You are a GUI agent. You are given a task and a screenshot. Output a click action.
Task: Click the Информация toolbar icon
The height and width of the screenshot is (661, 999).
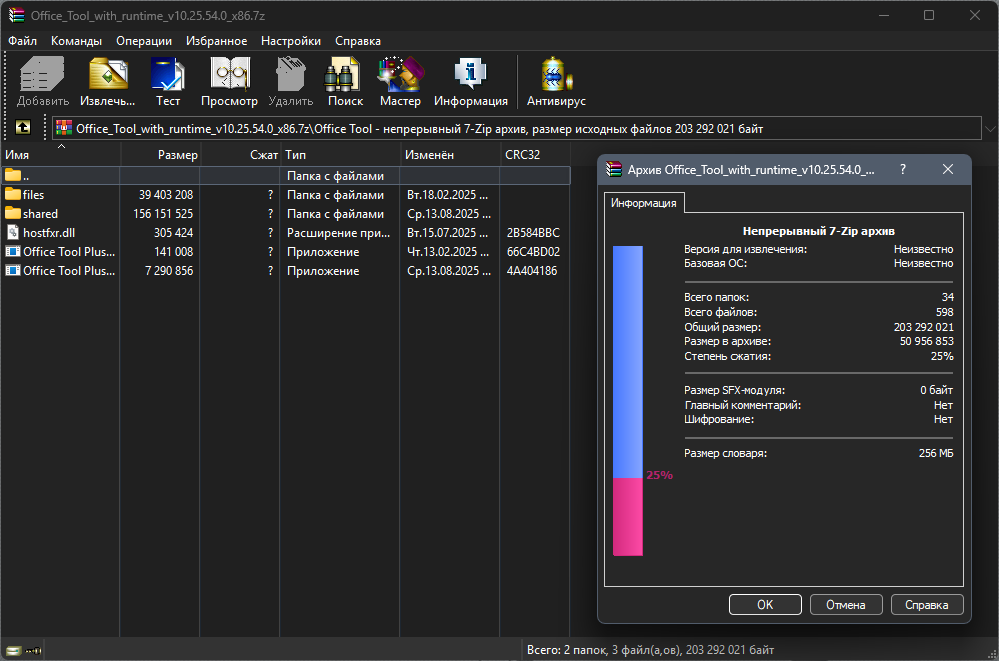coord(471,74)
